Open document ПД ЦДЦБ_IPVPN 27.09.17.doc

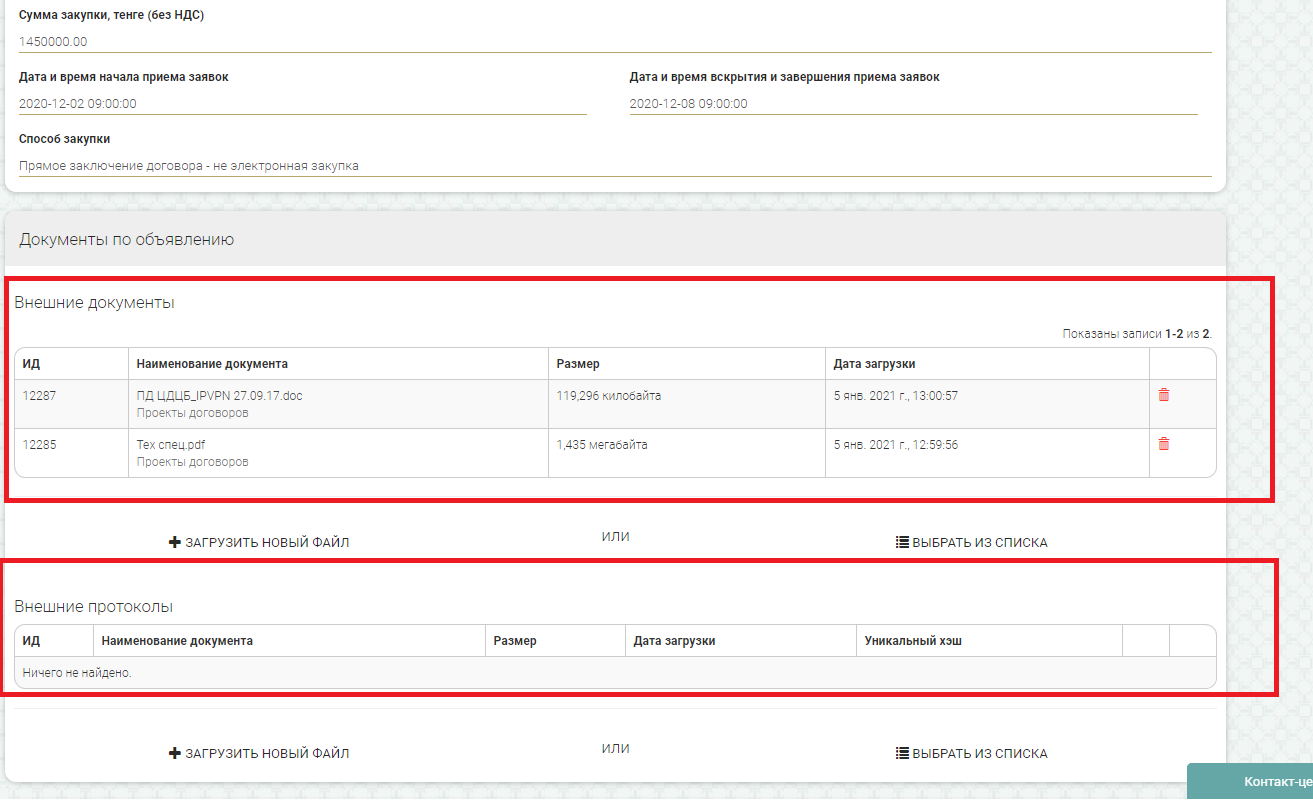(219, 396)
